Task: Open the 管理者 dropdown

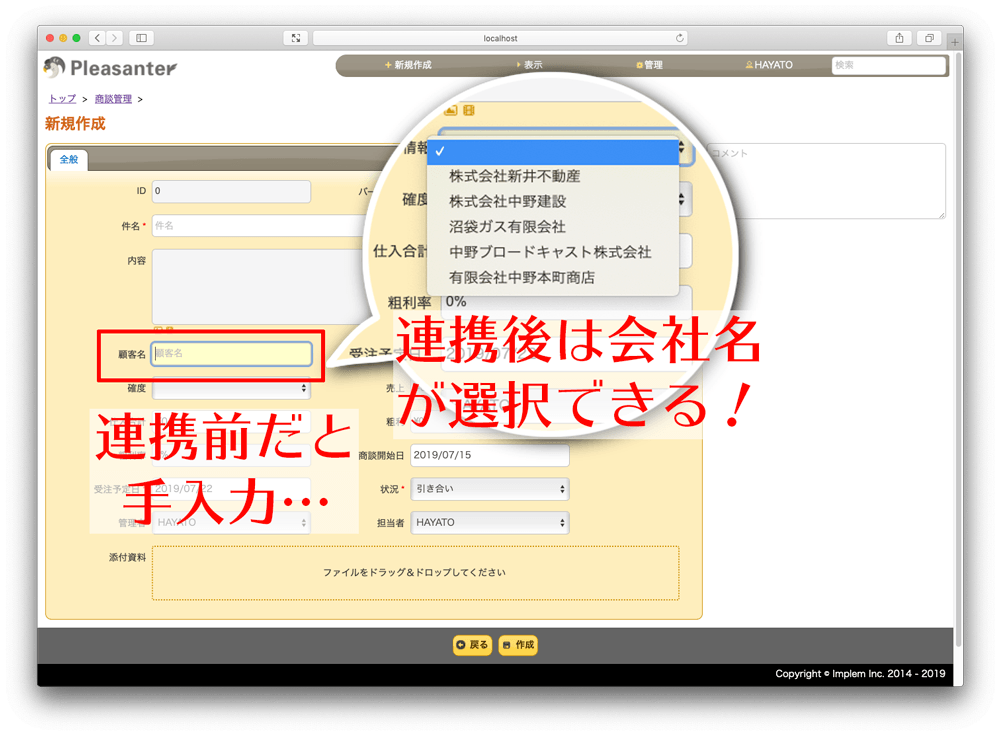Action: [x=231, y=523]
